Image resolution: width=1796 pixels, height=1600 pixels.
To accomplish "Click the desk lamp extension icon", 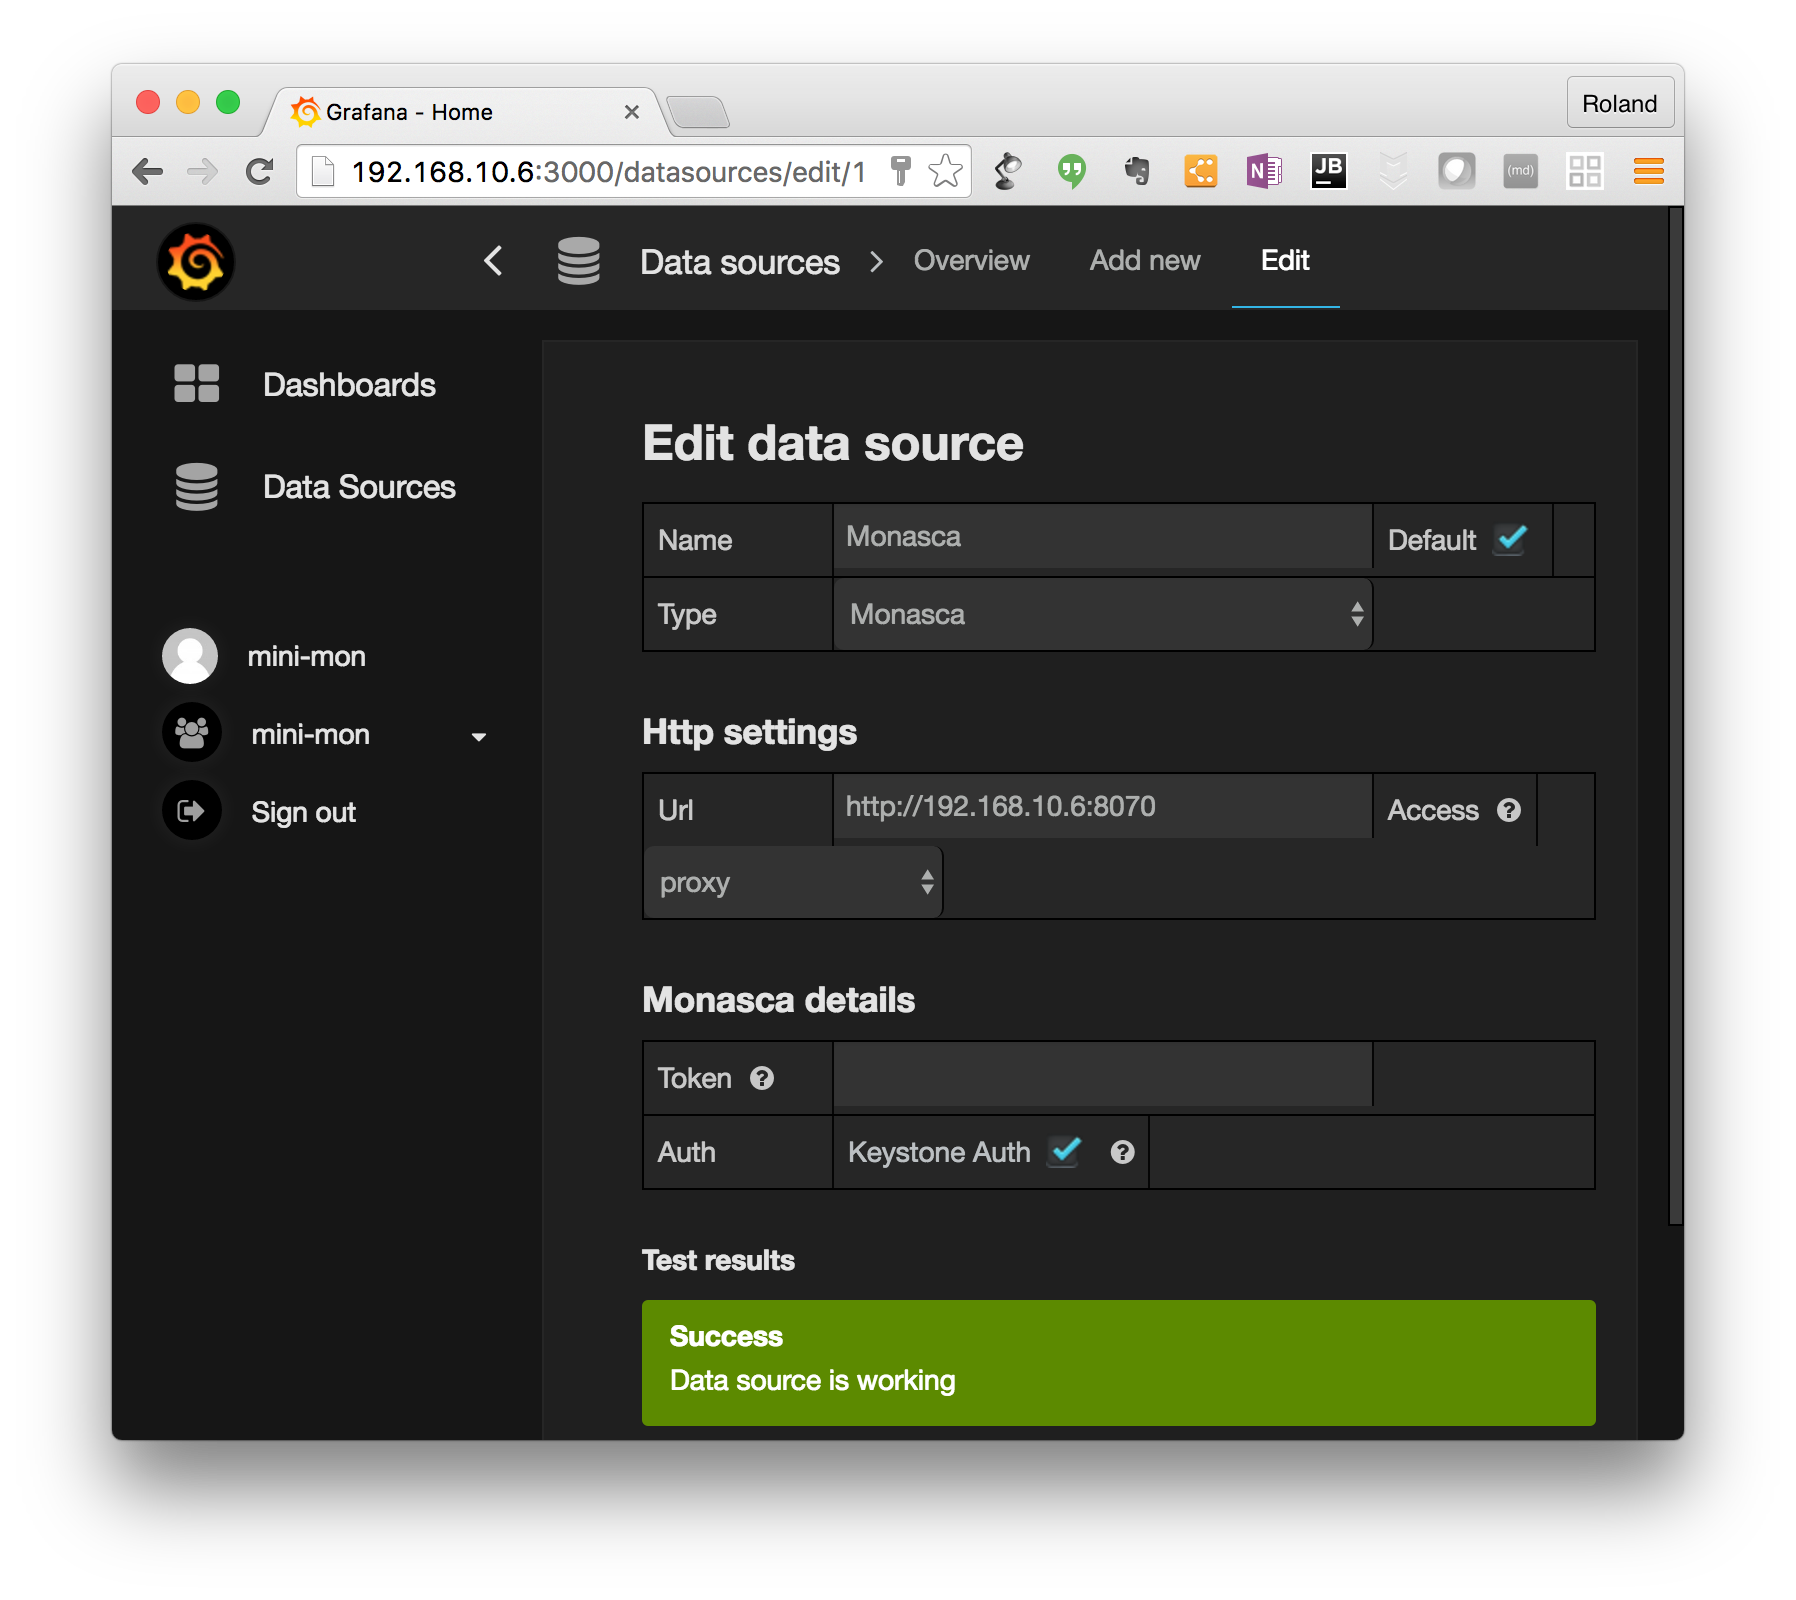I will tap(1008, 171).
